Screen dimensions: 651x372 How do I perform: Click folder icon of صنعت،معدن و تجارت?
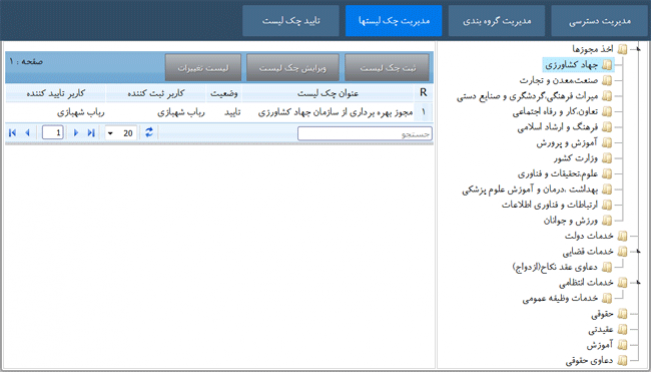click(607, 81)
